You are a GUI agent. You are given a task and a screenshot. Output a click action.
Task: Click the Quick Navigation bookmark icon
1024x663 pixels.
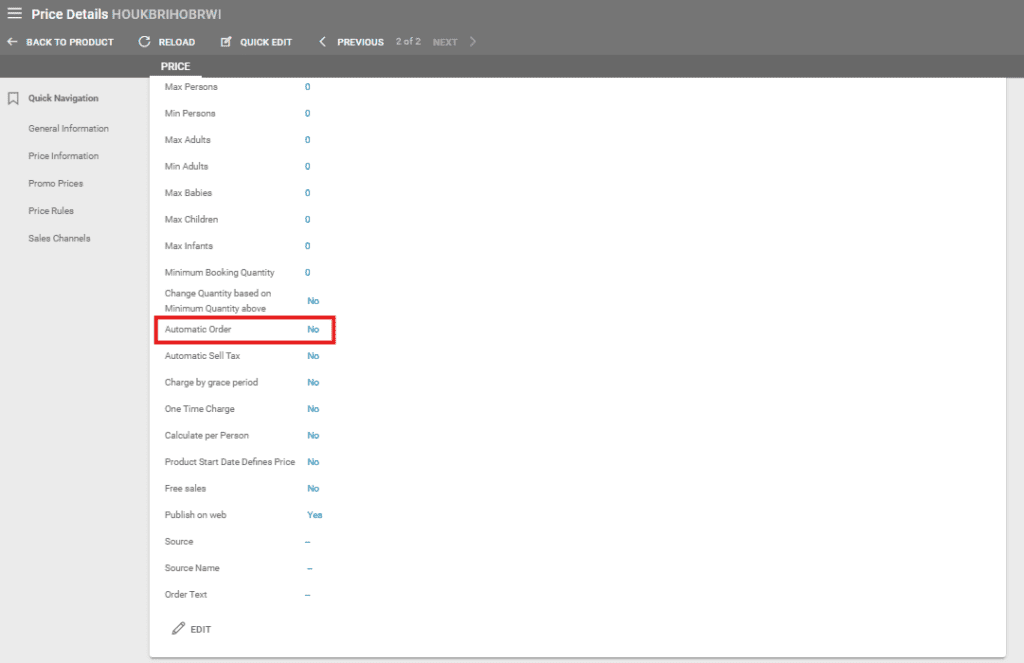[14, 99]
